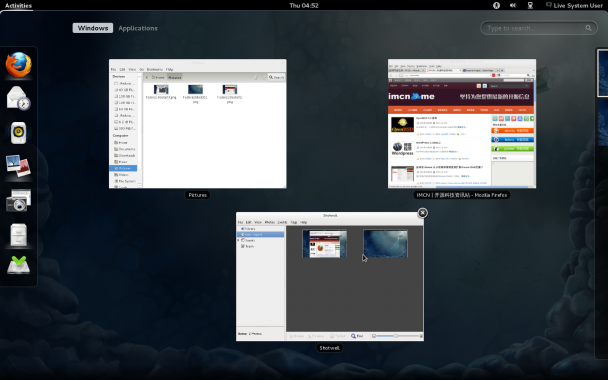Viewport: 608px width, 380px height.
Task: Select Documents in Pictures window sidebar
Action: click(x=124, y=149)
